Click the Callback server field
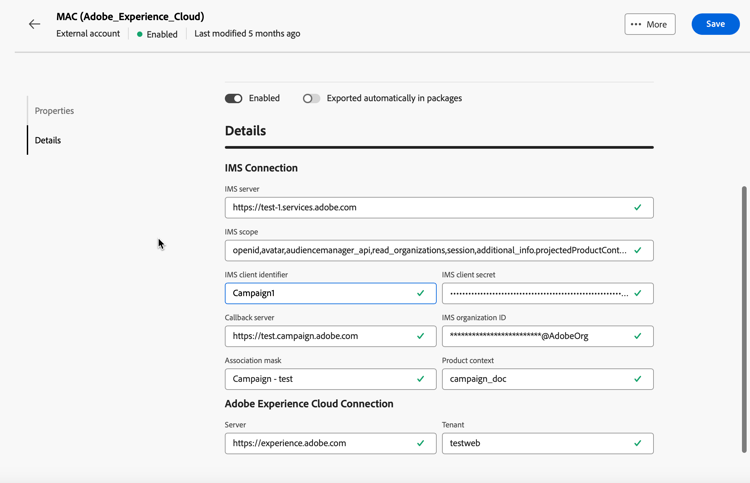 (320, 336)
